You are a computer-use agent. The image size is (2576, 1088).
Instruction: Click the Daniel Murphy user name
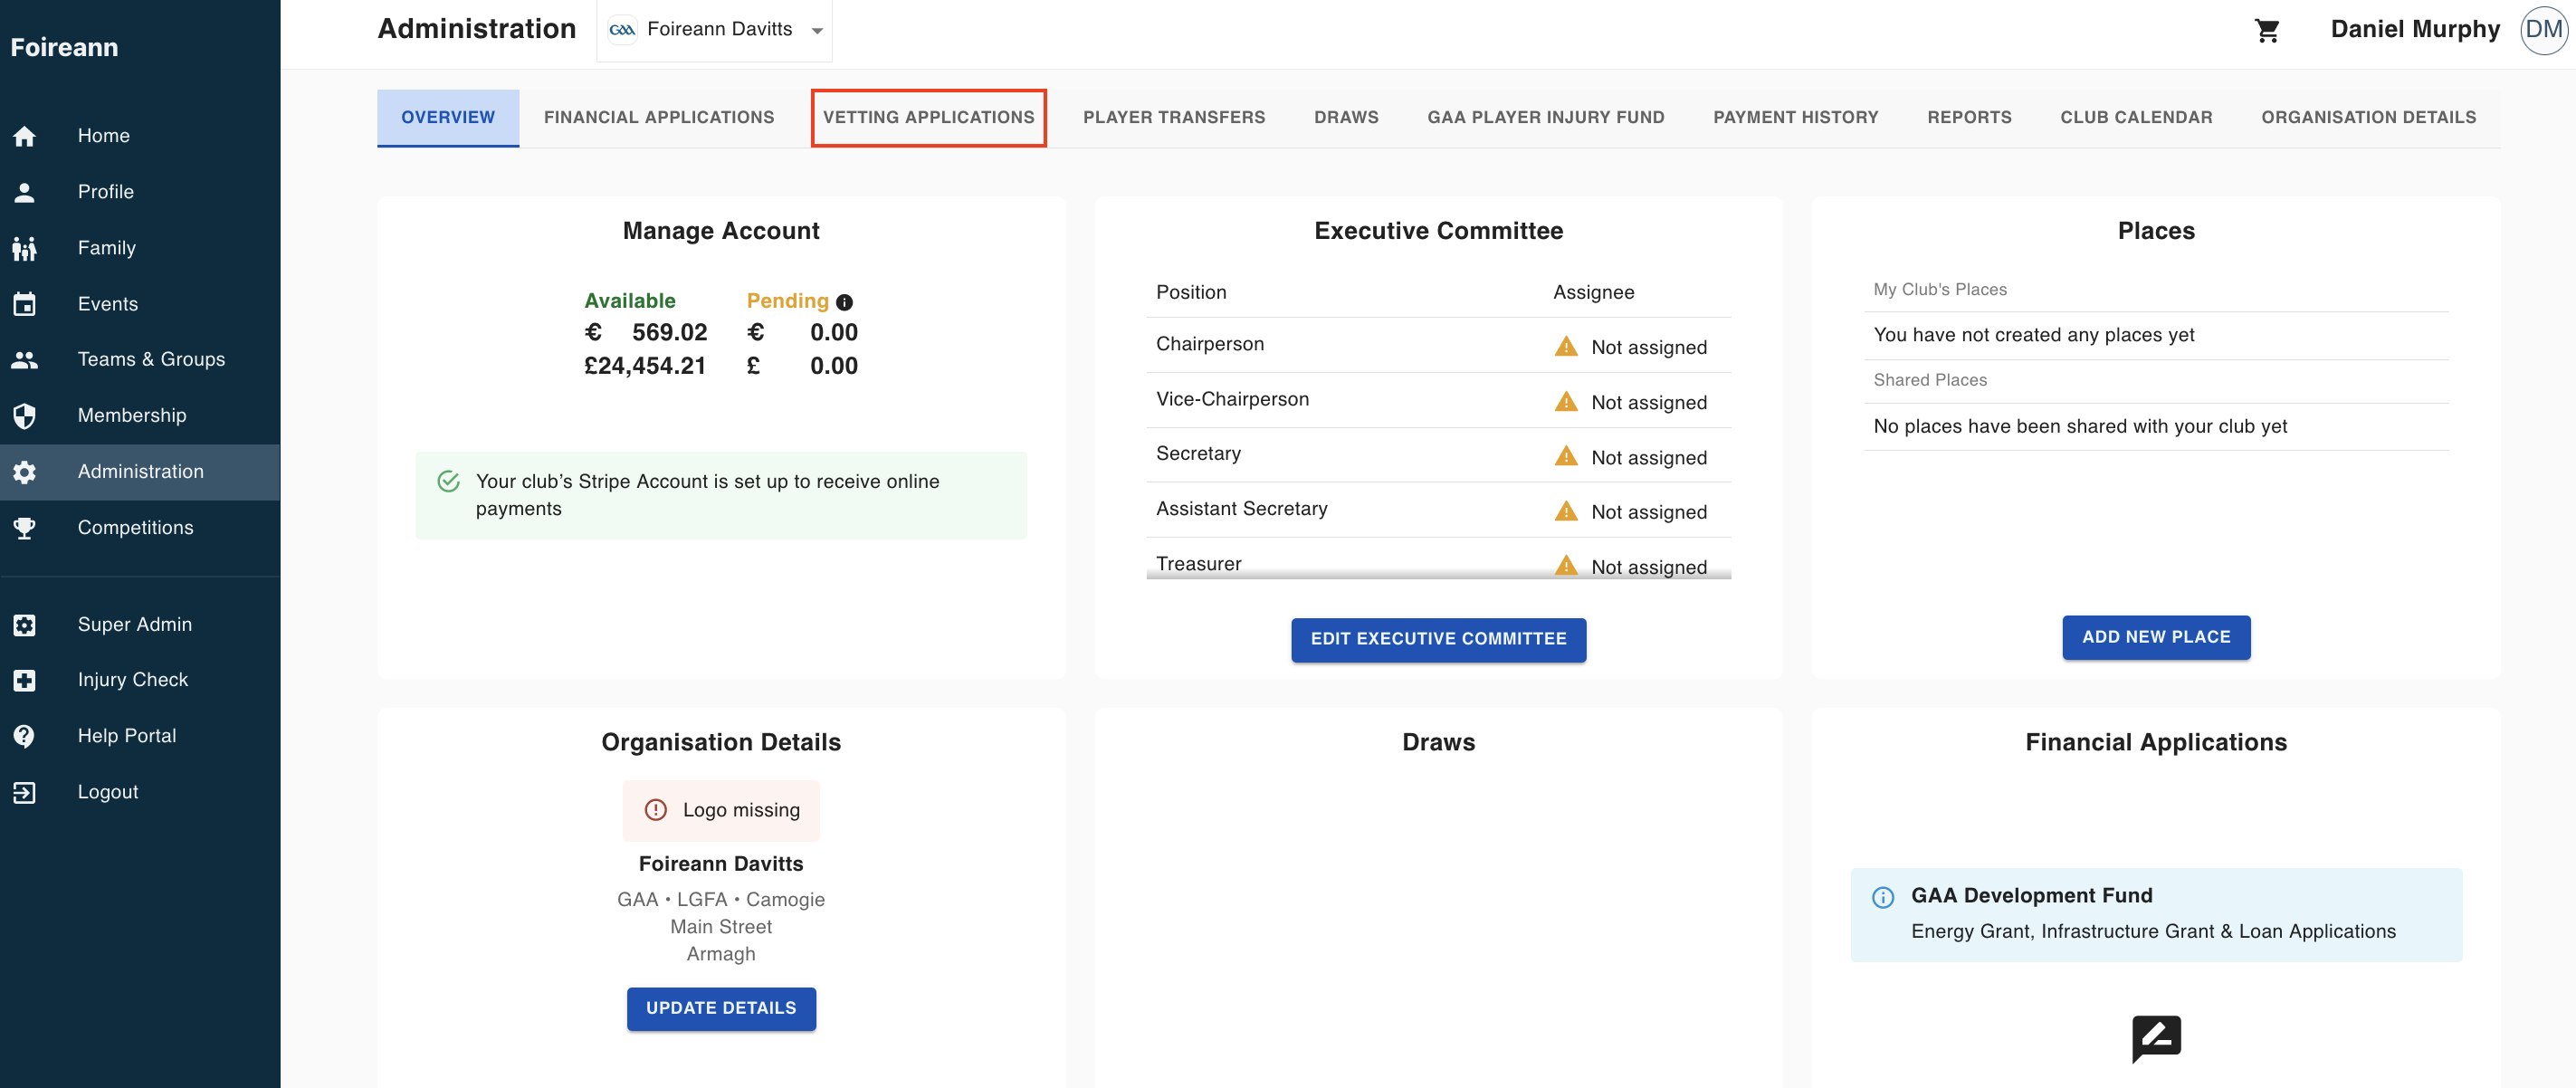click(2415, 30)
